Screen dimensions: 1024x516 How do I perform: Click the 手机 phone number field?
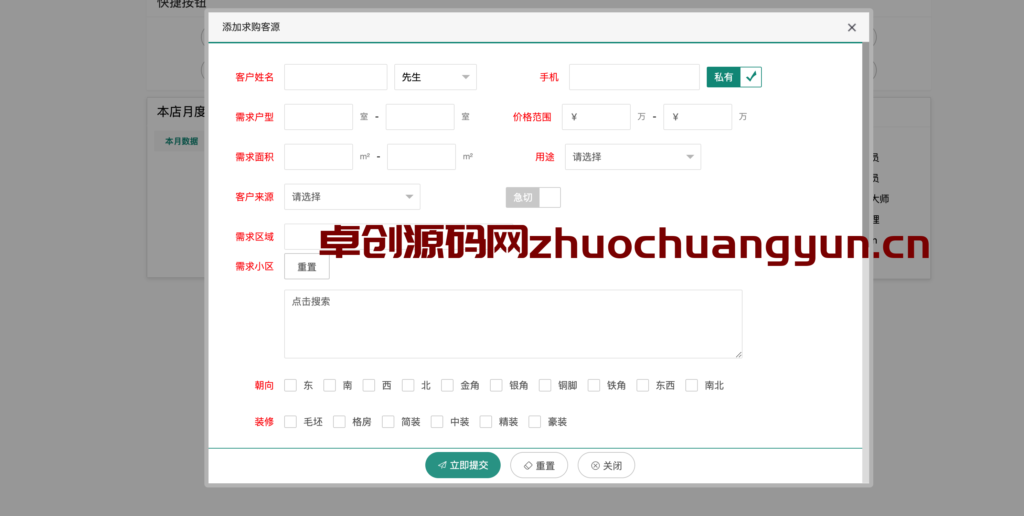pyautogui.click(x=634, y=77)
